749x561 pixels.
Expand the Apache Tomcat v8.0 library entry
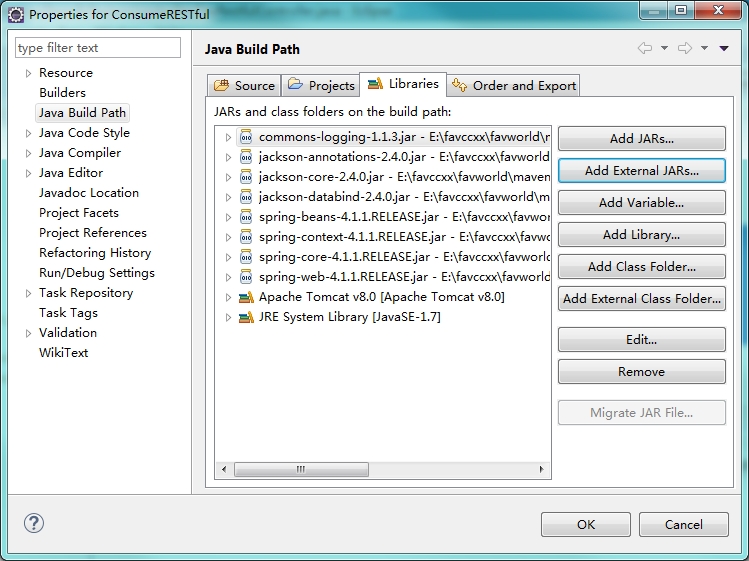pyautogui.click(x=228, y=297)
